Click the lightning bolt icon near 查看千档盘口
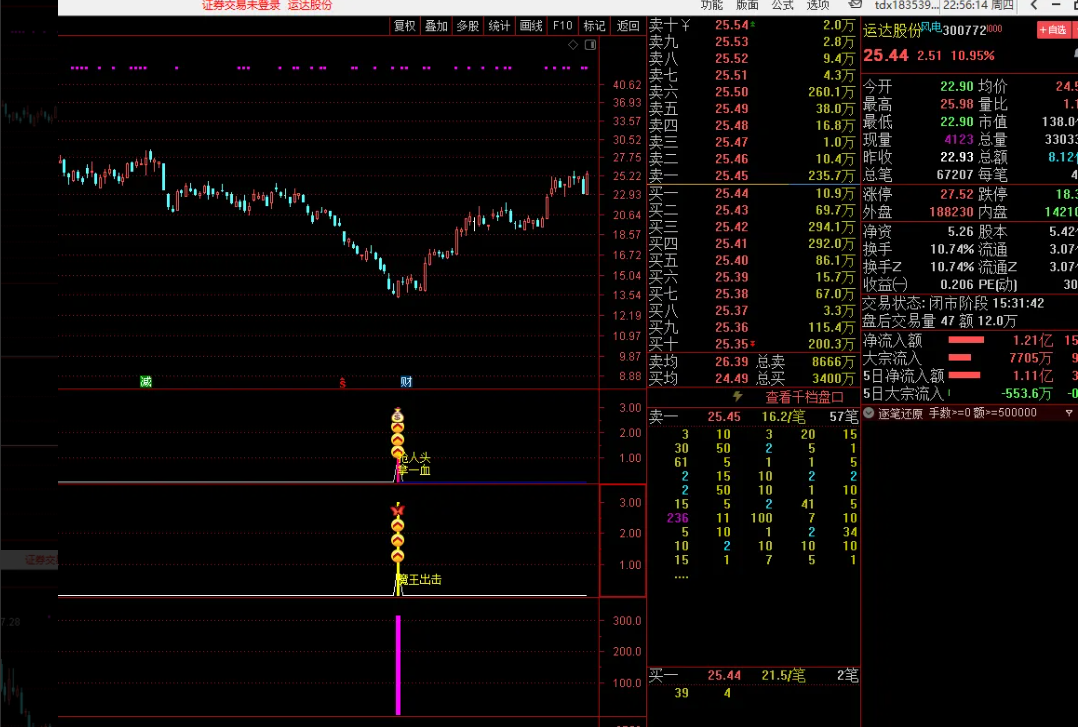Viewport: 1078px width, 727px height. coord(738,396)
